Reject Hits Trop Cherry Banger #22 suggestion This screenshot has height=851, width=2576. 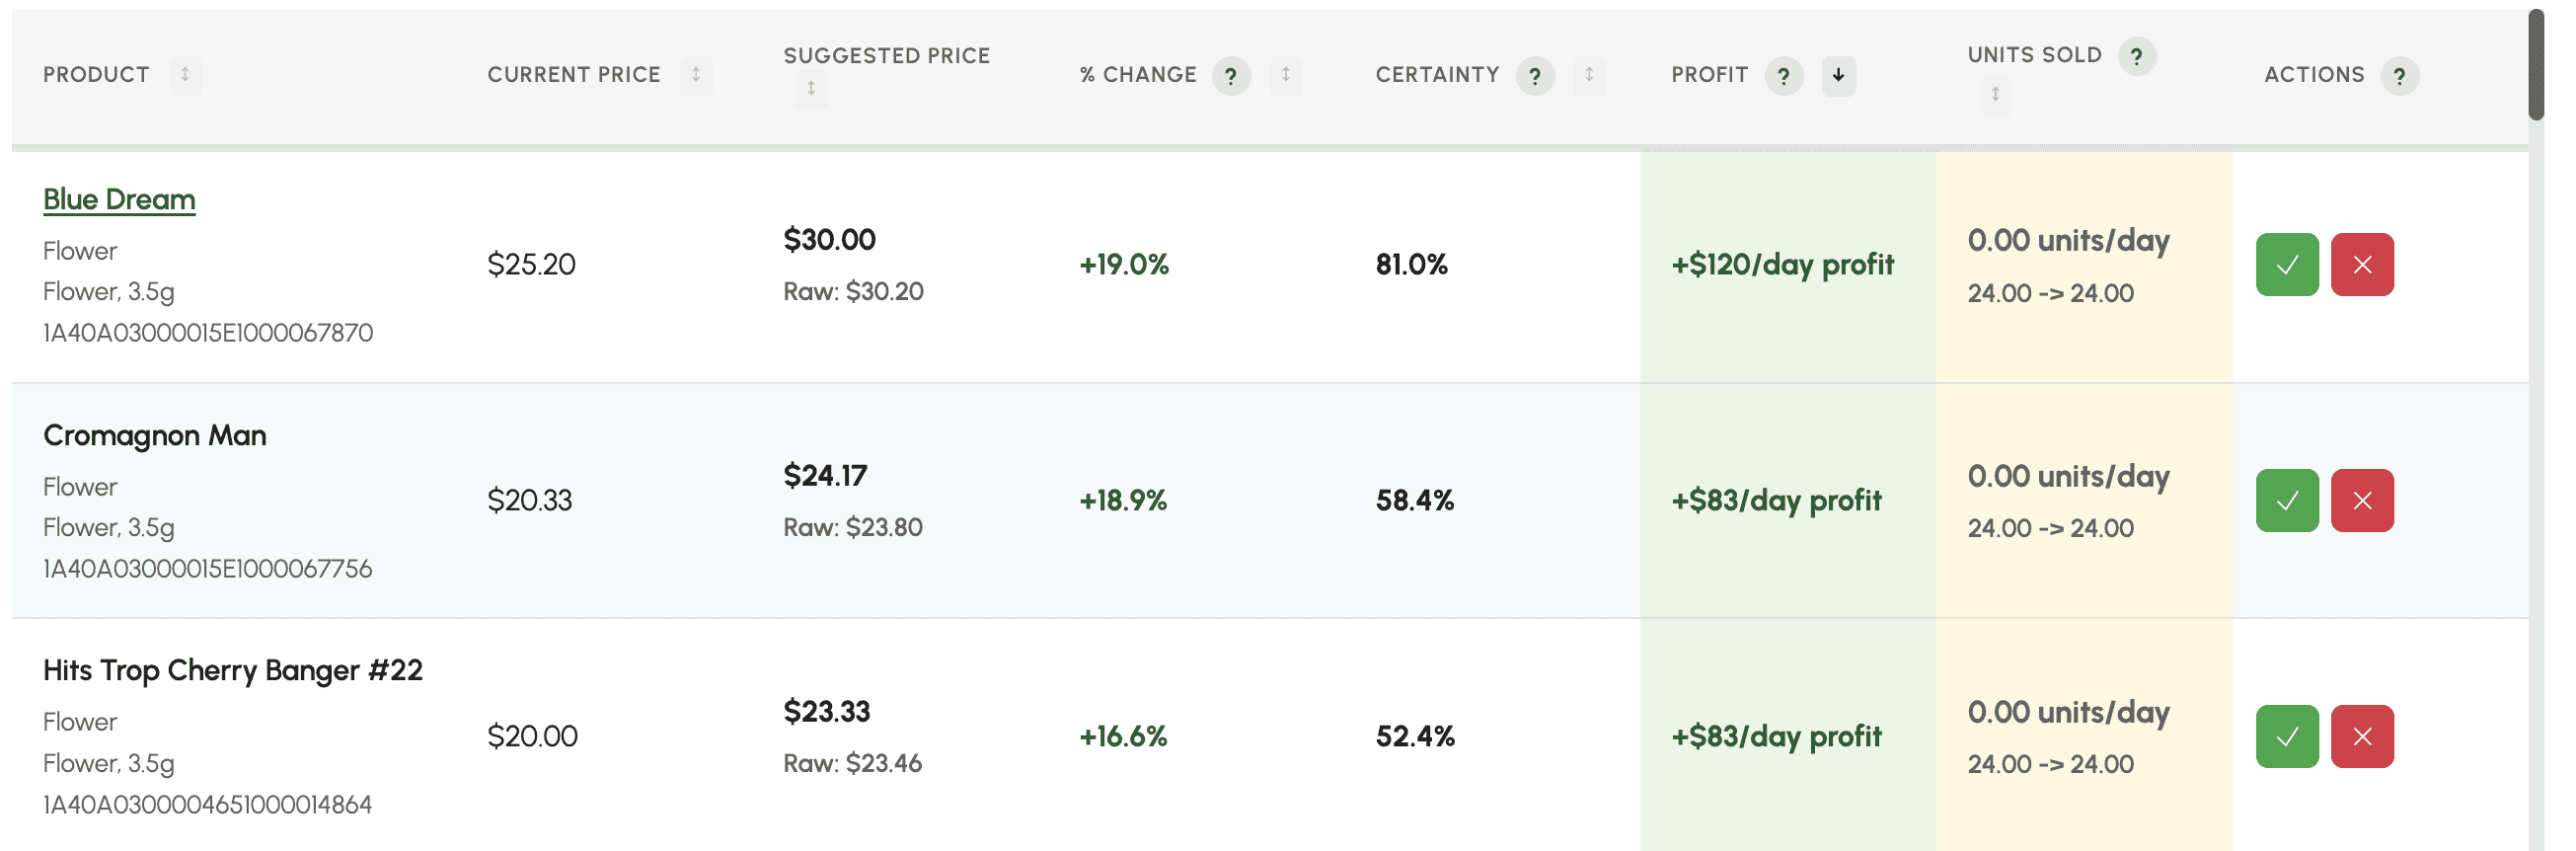[x=2361, y=736]
